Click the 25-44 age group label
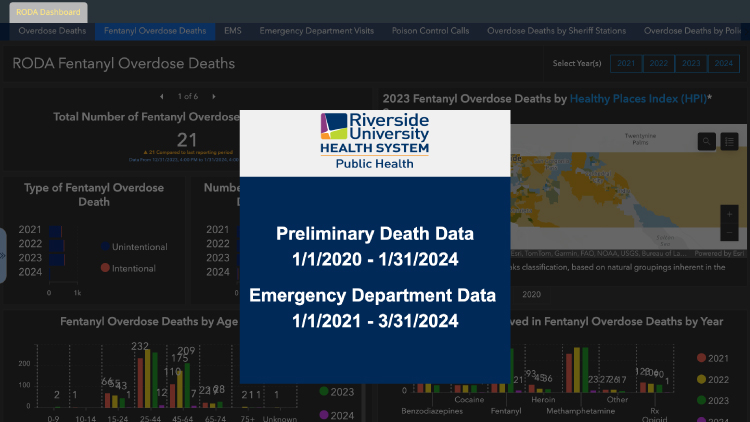750x422 pixels. pos(150,419)
